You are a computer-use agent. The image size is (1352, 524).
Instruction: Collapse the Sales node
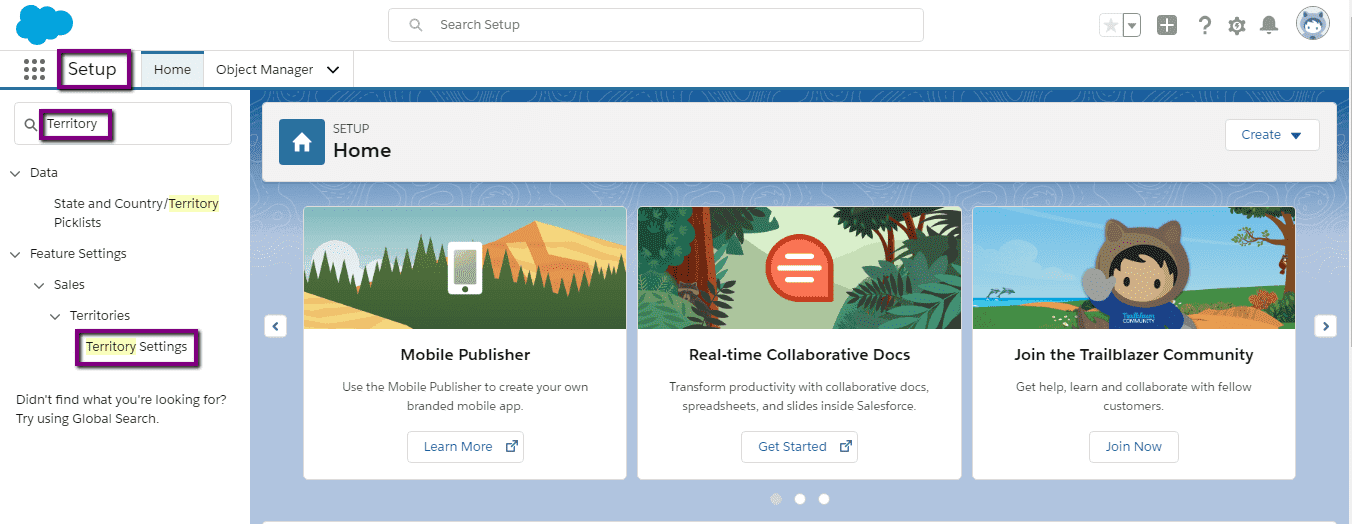tap(39, 285)
